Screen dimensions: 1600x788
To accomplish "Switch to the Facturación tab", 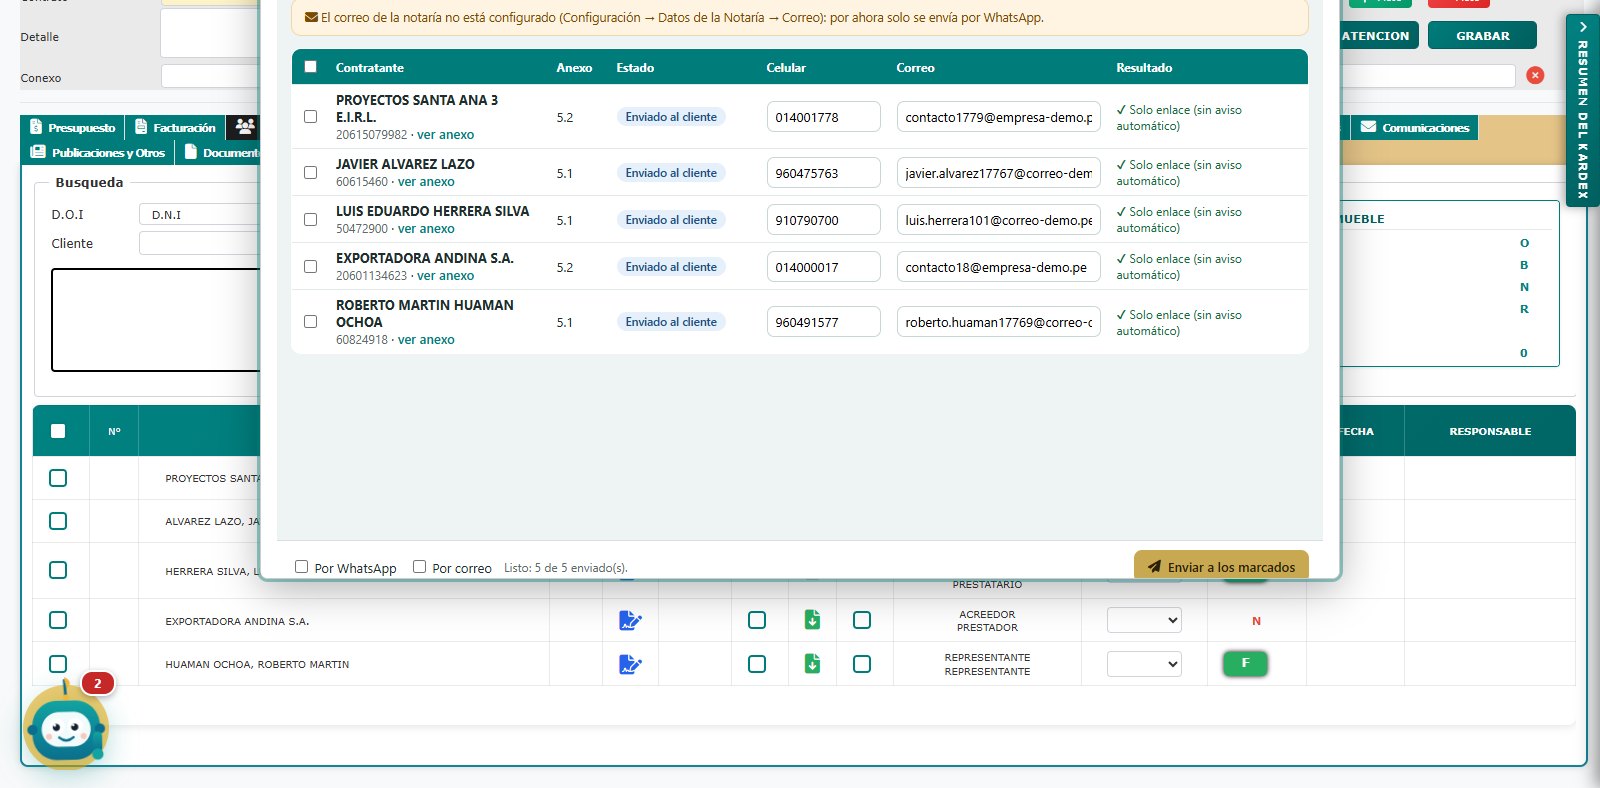I will tap(175, 127).
